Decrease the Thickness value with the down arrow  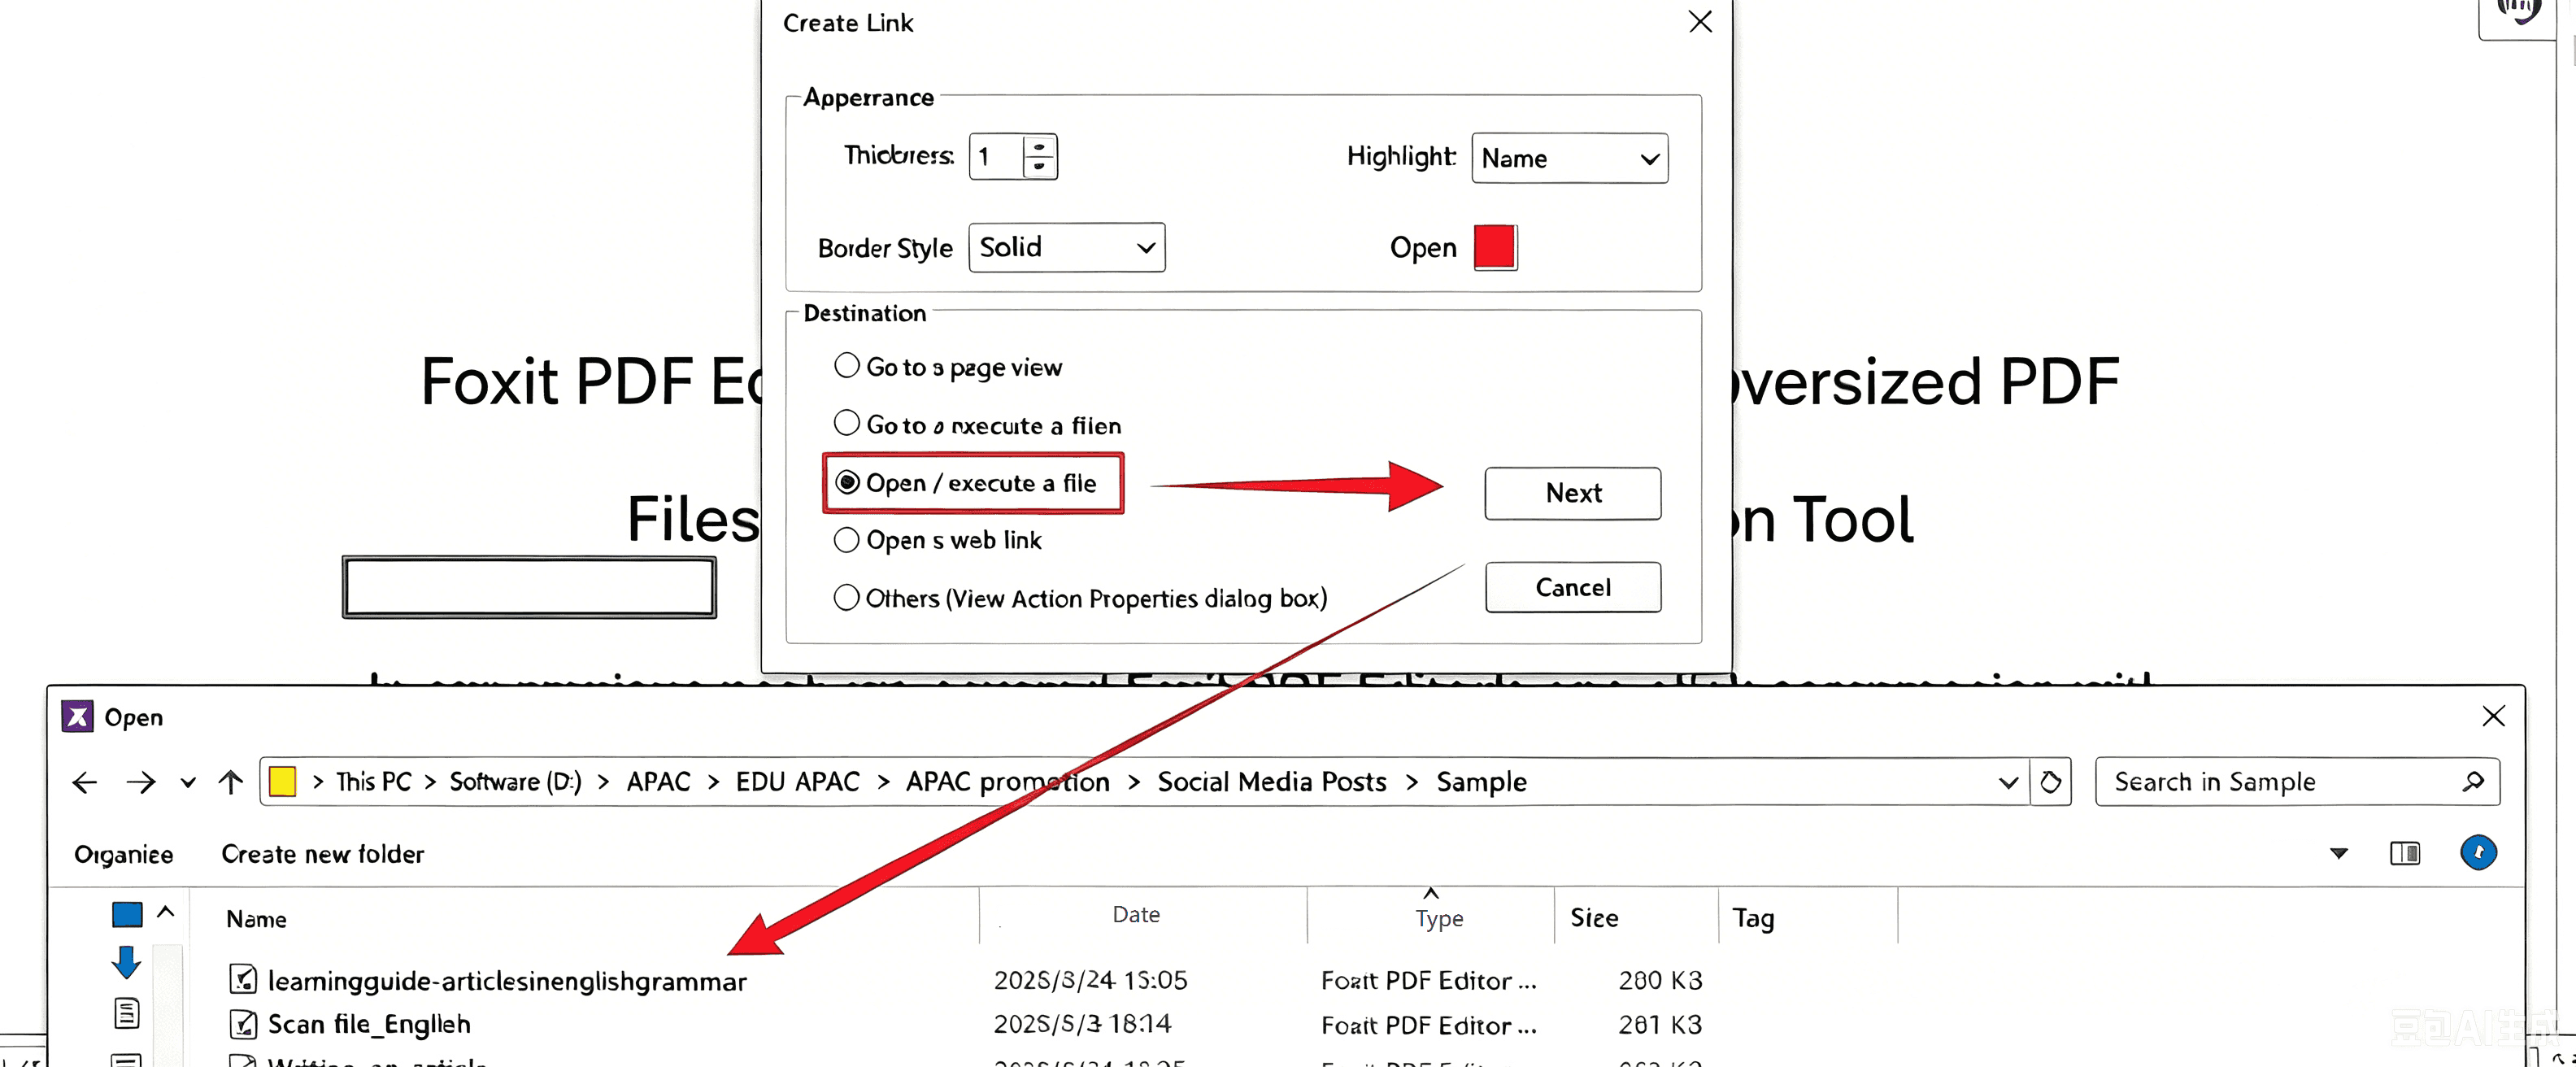(1040, 167)
